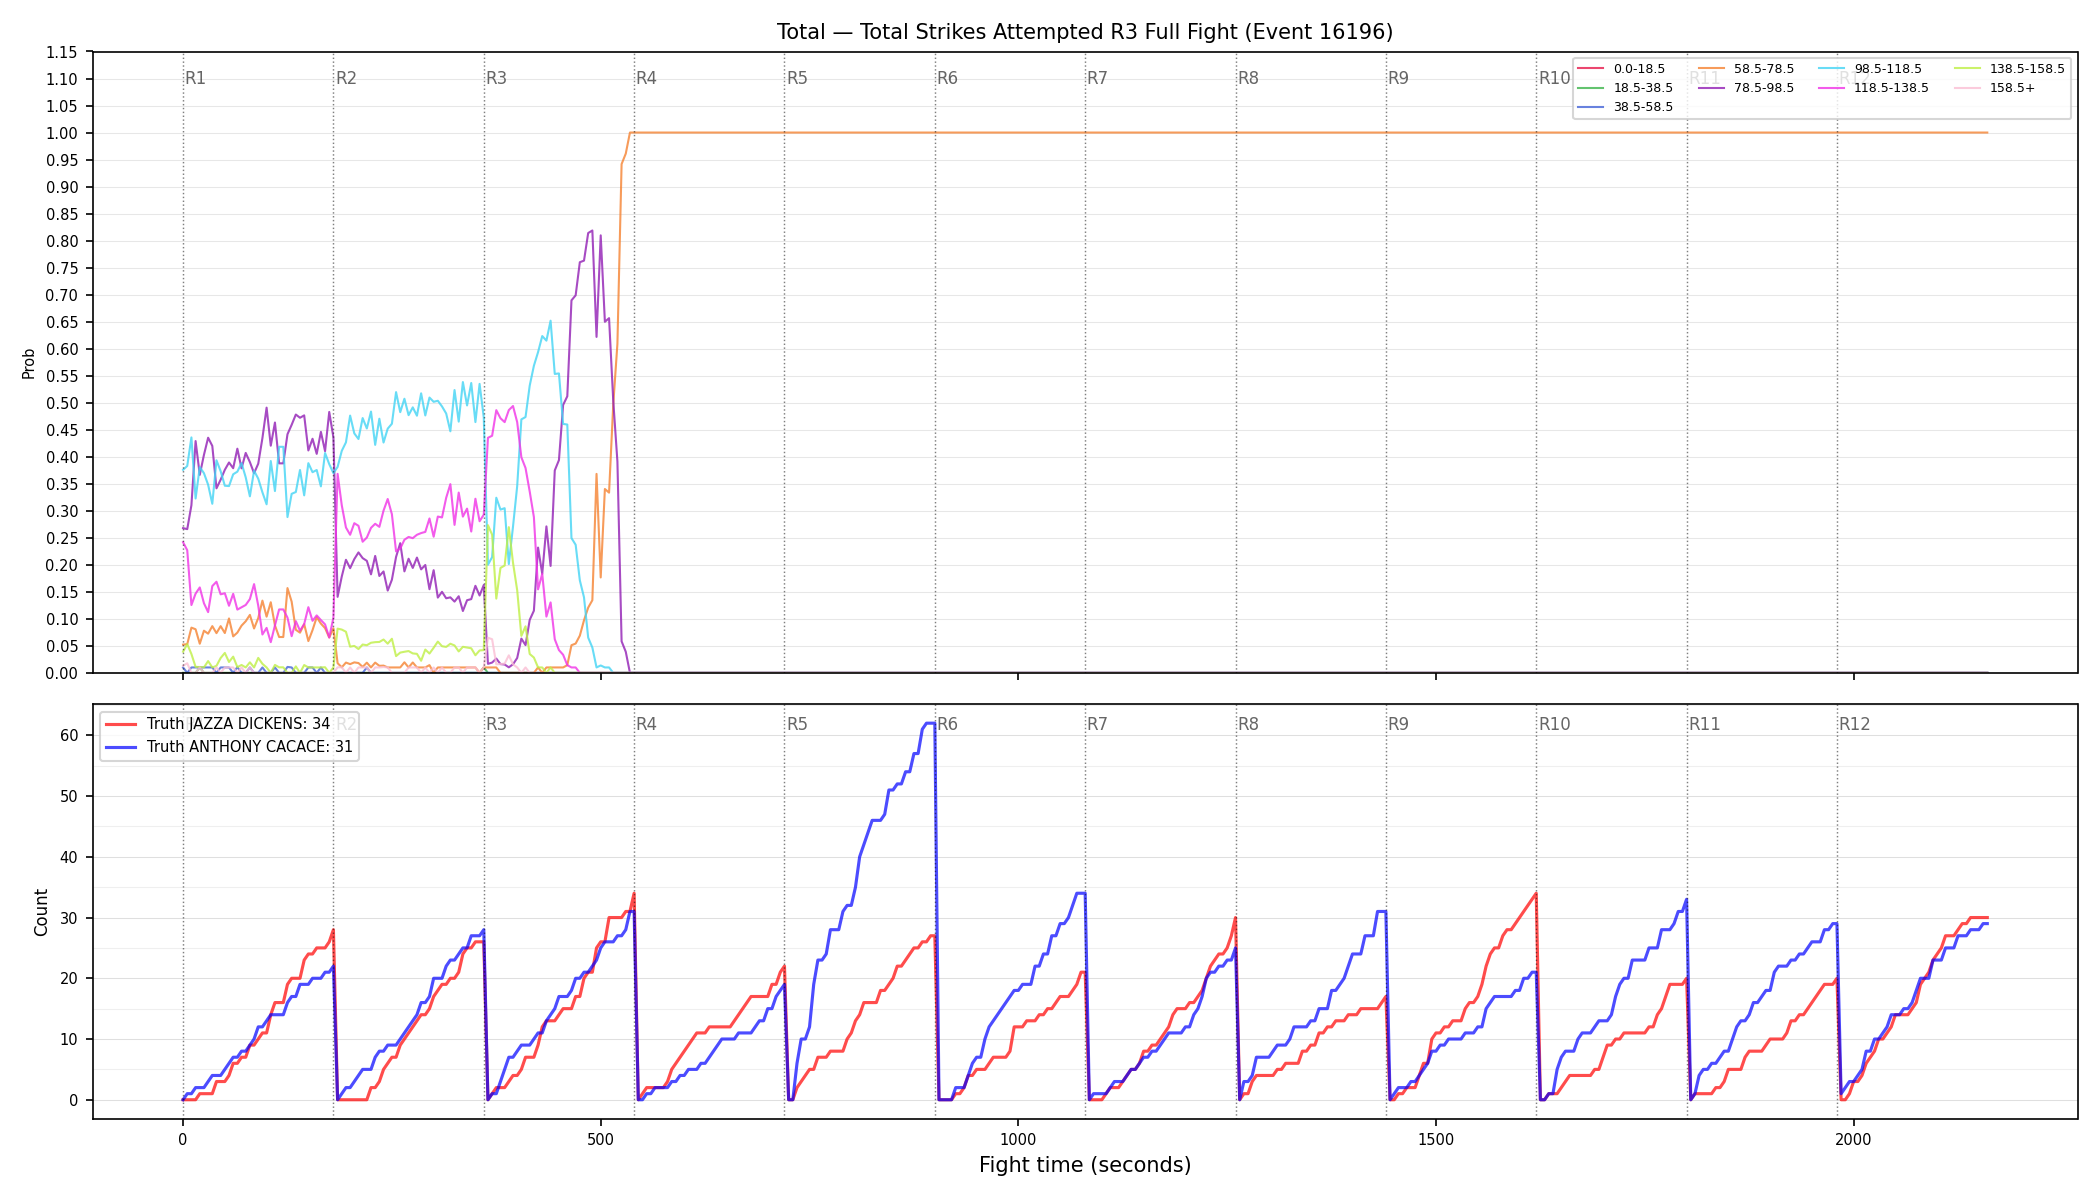The height and width of the screenshot is (1200, 2100).
Task: Click the R10 round marker in the Count chart
Action: pos(1554,724)
